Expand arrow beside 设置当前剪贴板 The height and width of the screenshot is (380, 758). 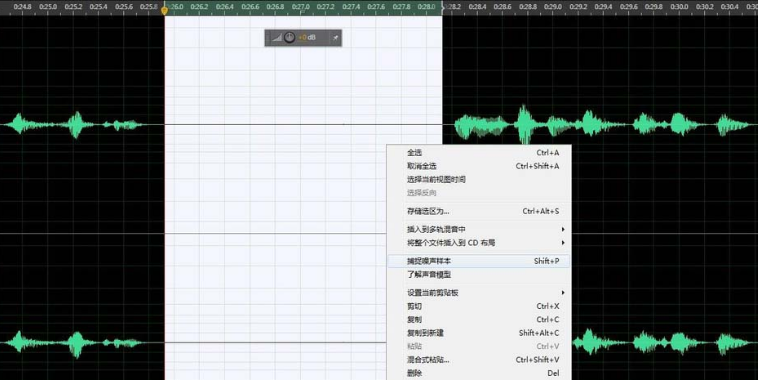pyautogui.click(x=563, y=292)
